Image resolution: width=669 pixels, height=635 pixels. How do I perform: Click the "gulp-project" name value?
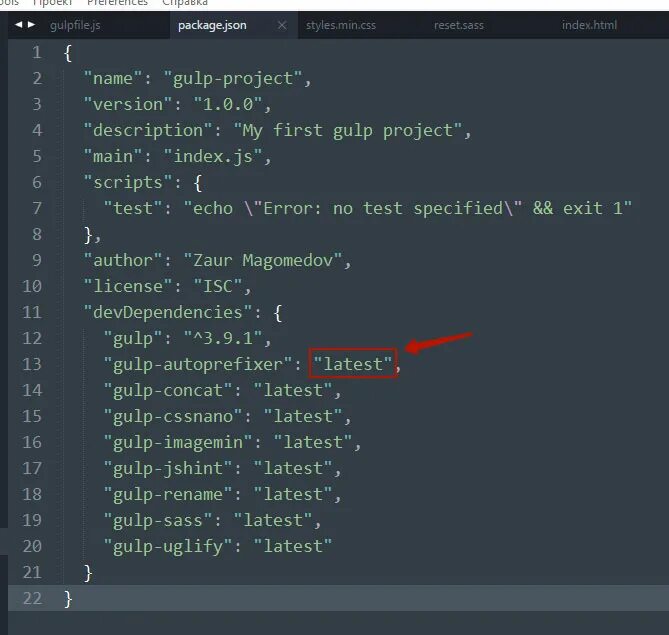(233, 79)
